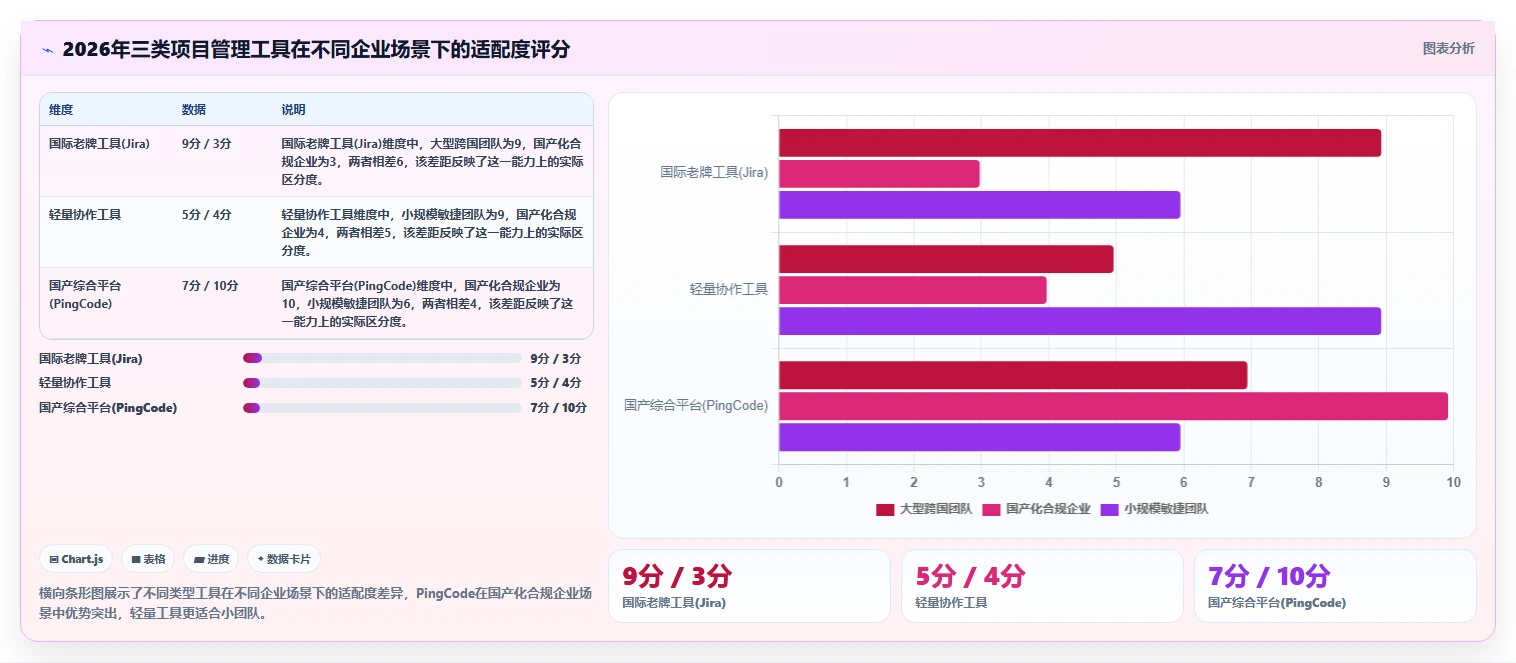Click the 国际老牌工具(Jira) y-axis label
The width and height of the screenshot is (1516, 663).
pos(714,173)
